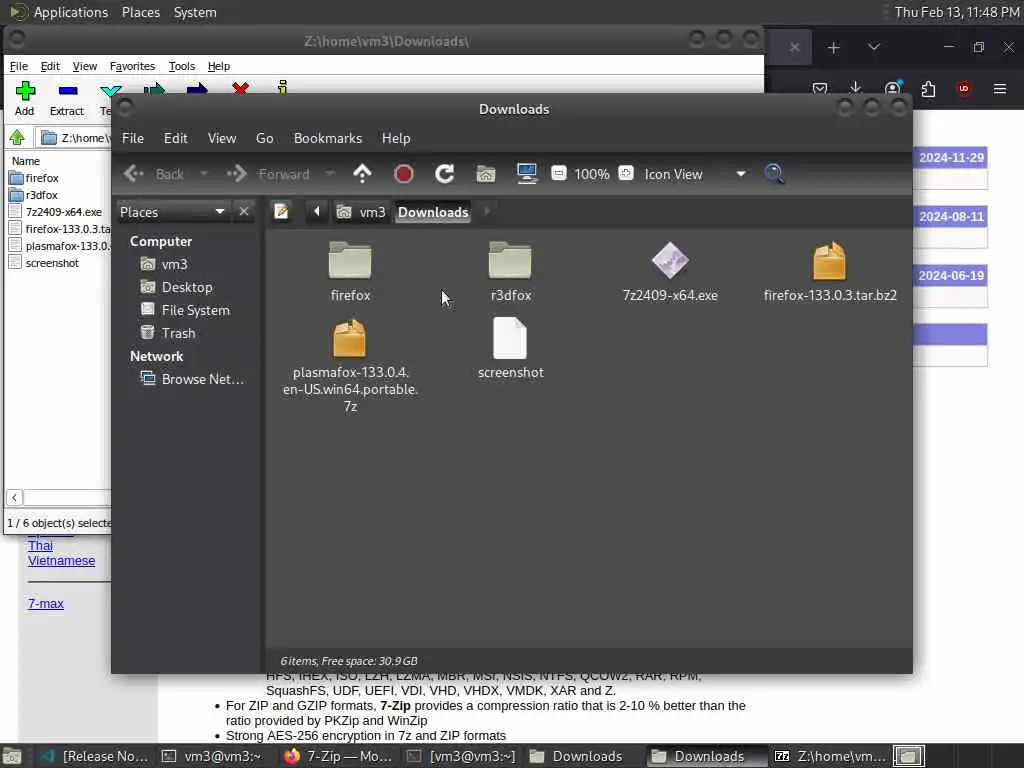Viewport: 1024px width, 768px height.
Task: Open file search magnifier icon
Action: pyautogui.click(x=774, y=174)
